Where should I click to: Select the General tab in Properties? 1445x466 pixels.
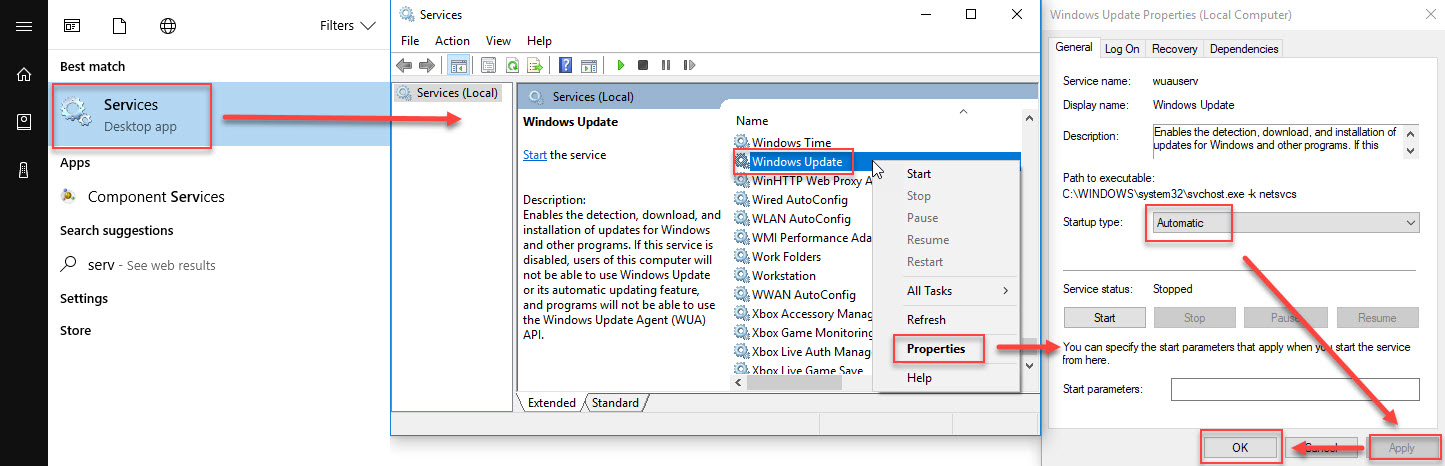click(1073, 47)
